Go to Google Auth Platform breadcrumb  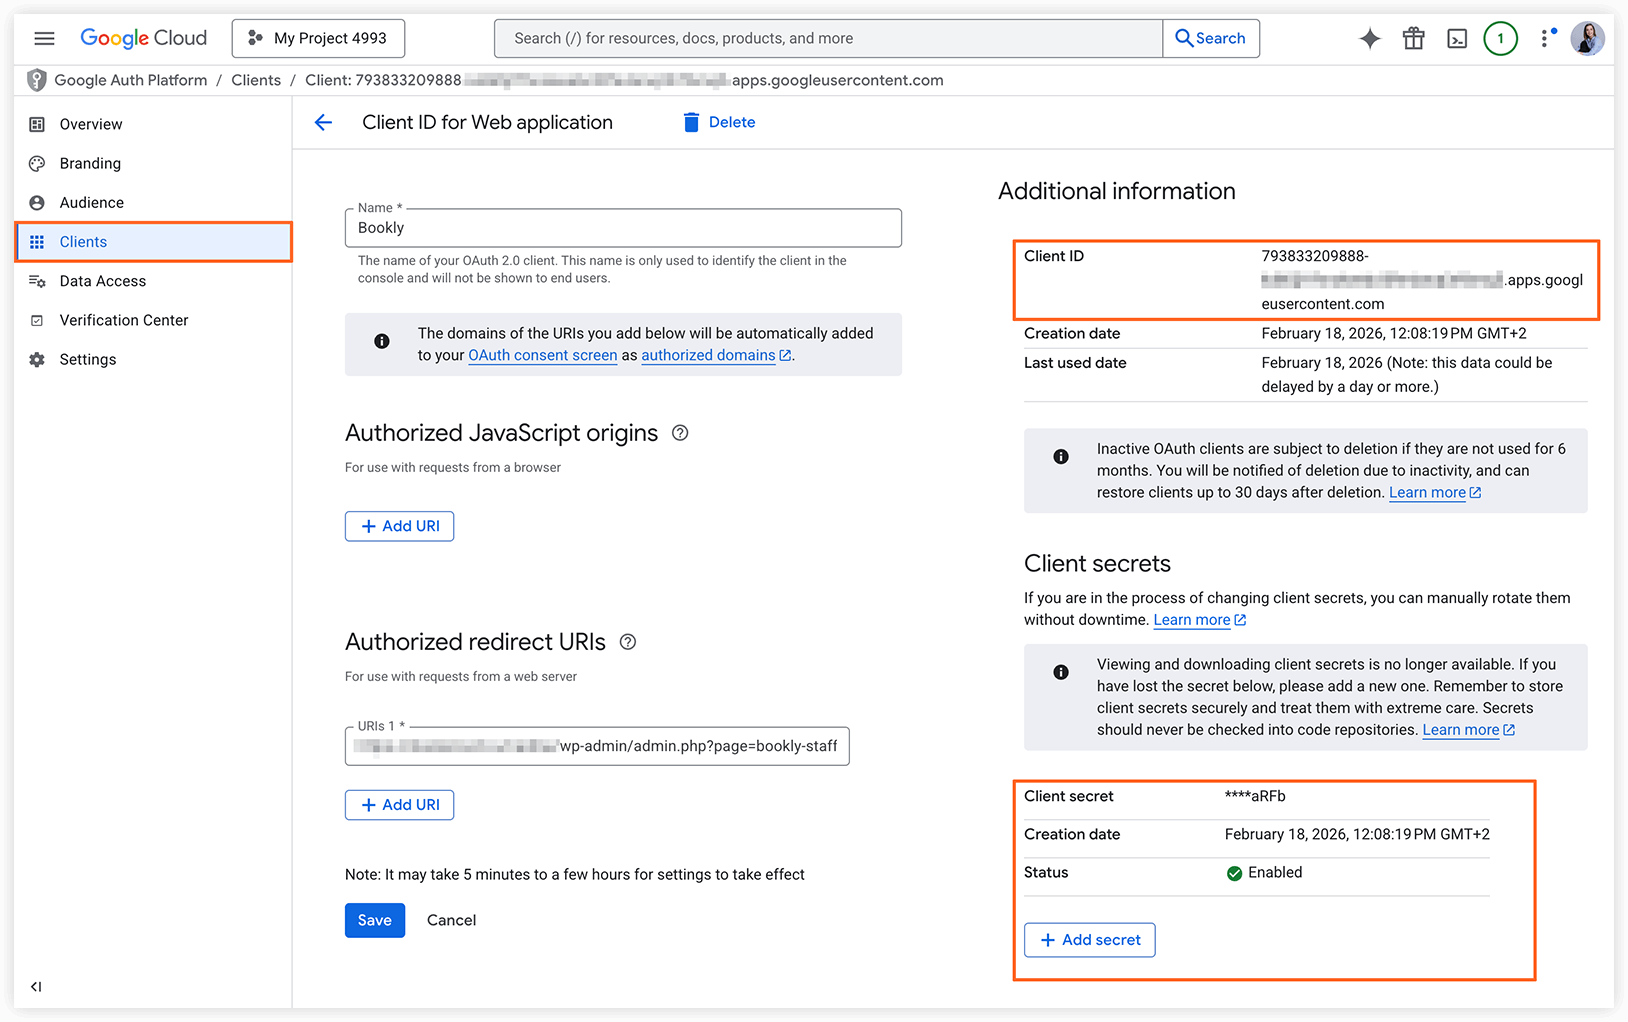(x=131, y=80)
